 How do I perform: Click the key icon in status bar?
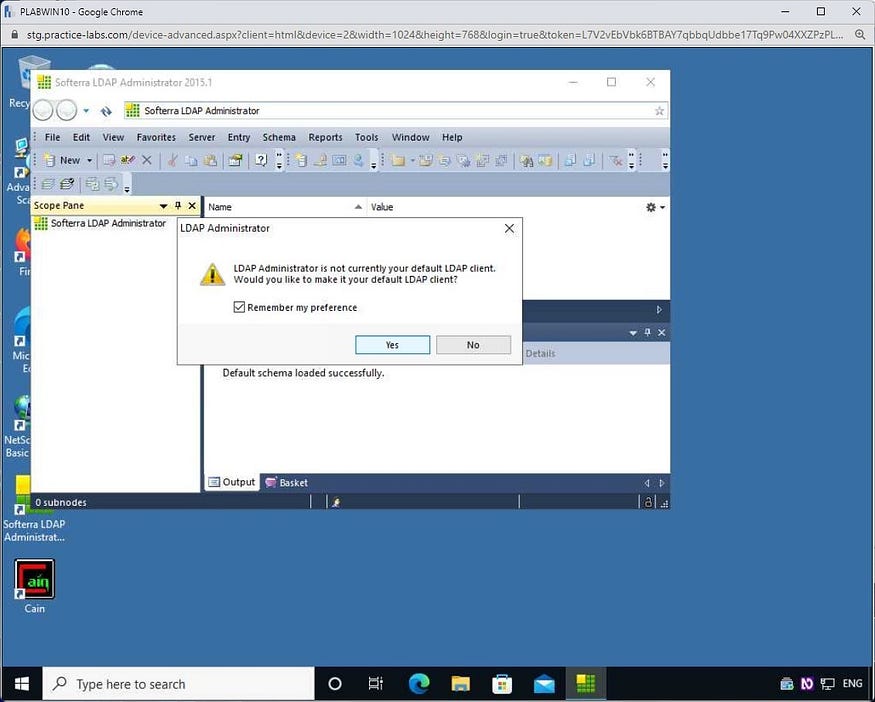336,503
